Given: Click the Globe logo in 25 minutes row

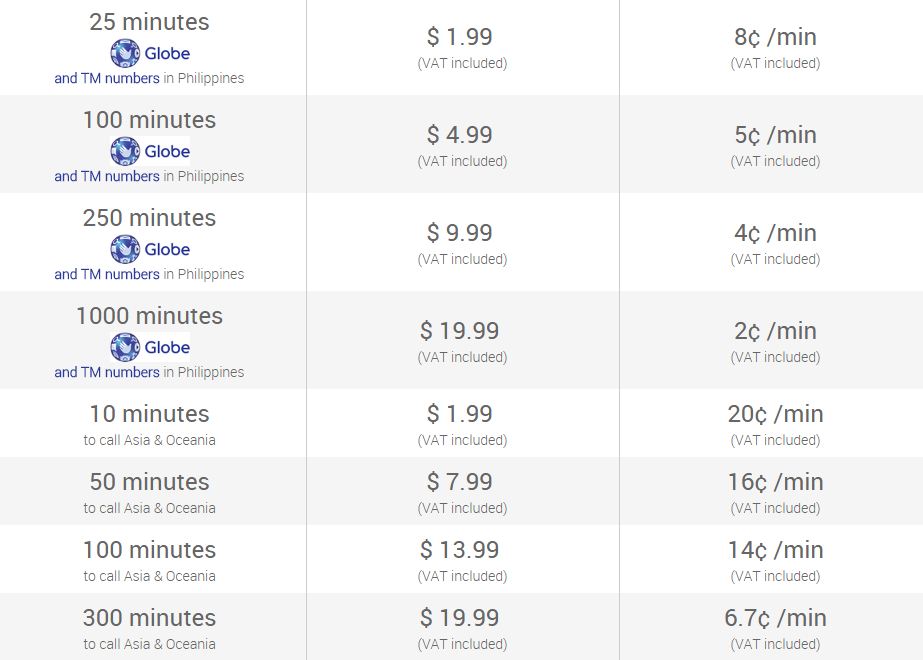Looking at the screenshot, I should (x=150, y=53).
